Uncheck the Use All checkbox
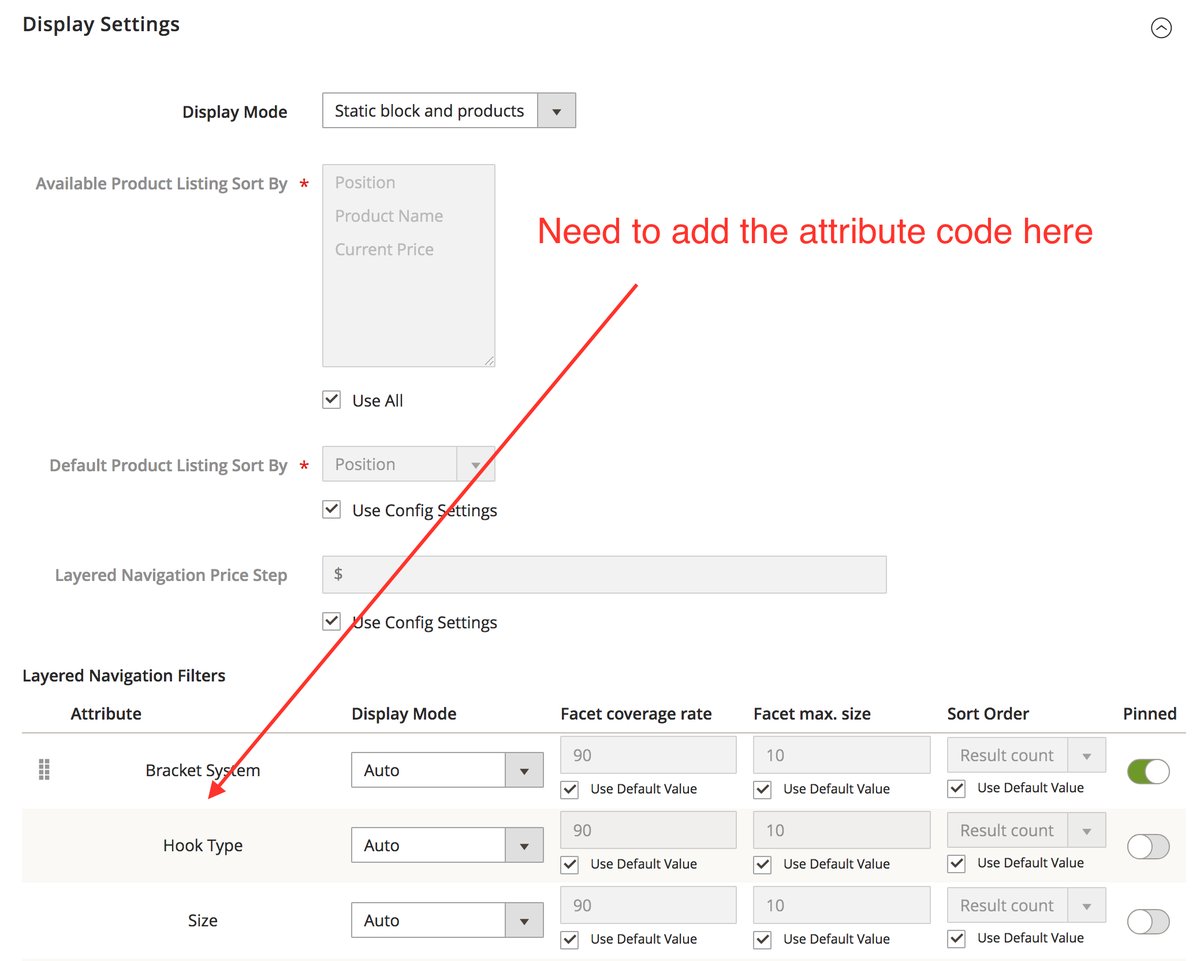This screenshot has height=961, width=1200. (331, 399)
